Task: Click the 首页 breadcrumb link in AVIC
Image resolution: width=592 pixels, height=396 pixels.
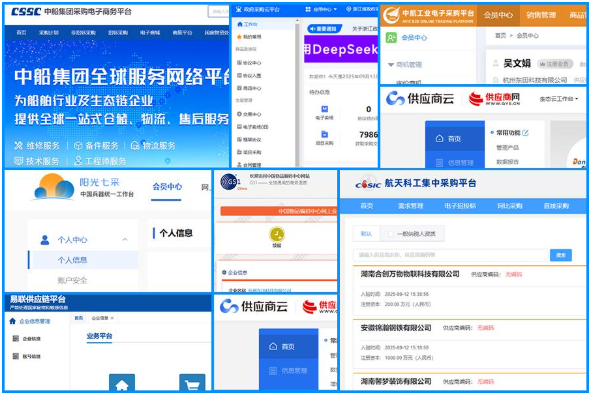Action: (x=500, y=35)
